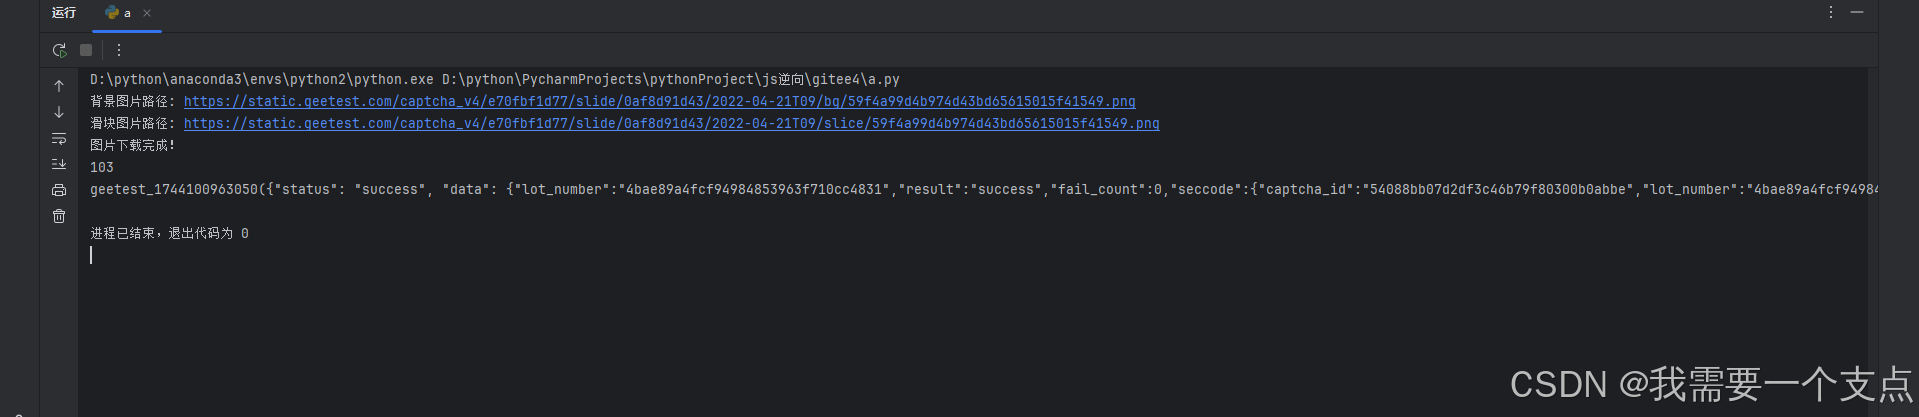Print the console output with printer icon
The width and height of the screenshot is (1919, 417).
tap(59, 190)
